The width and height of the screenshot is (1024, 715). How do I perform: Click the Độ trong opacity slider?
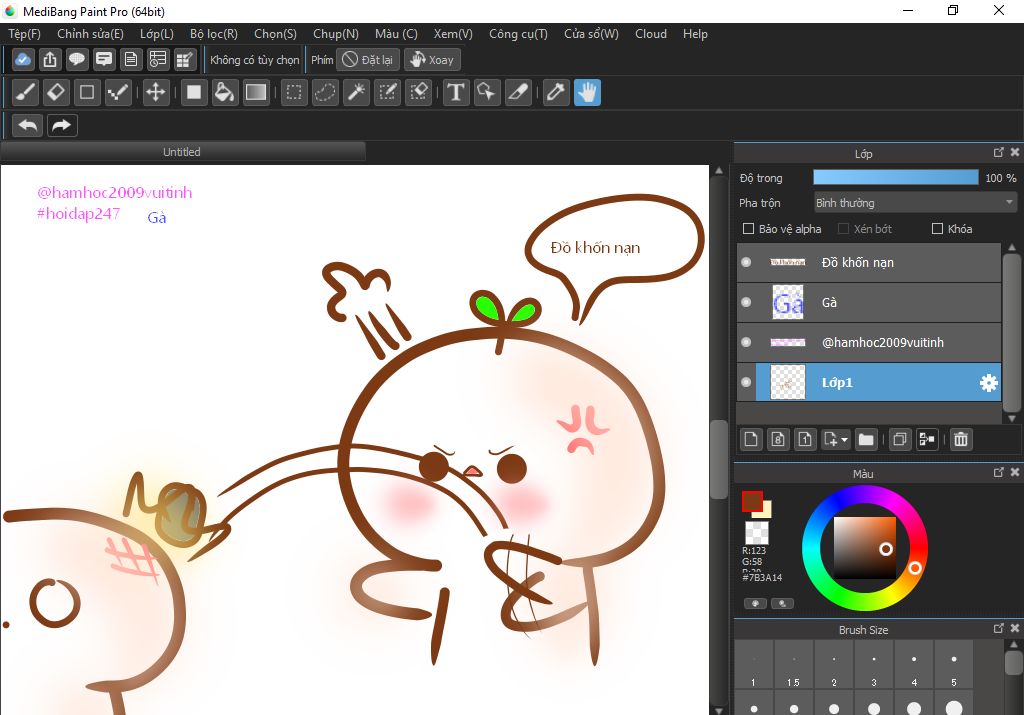[x=895, y=178]
